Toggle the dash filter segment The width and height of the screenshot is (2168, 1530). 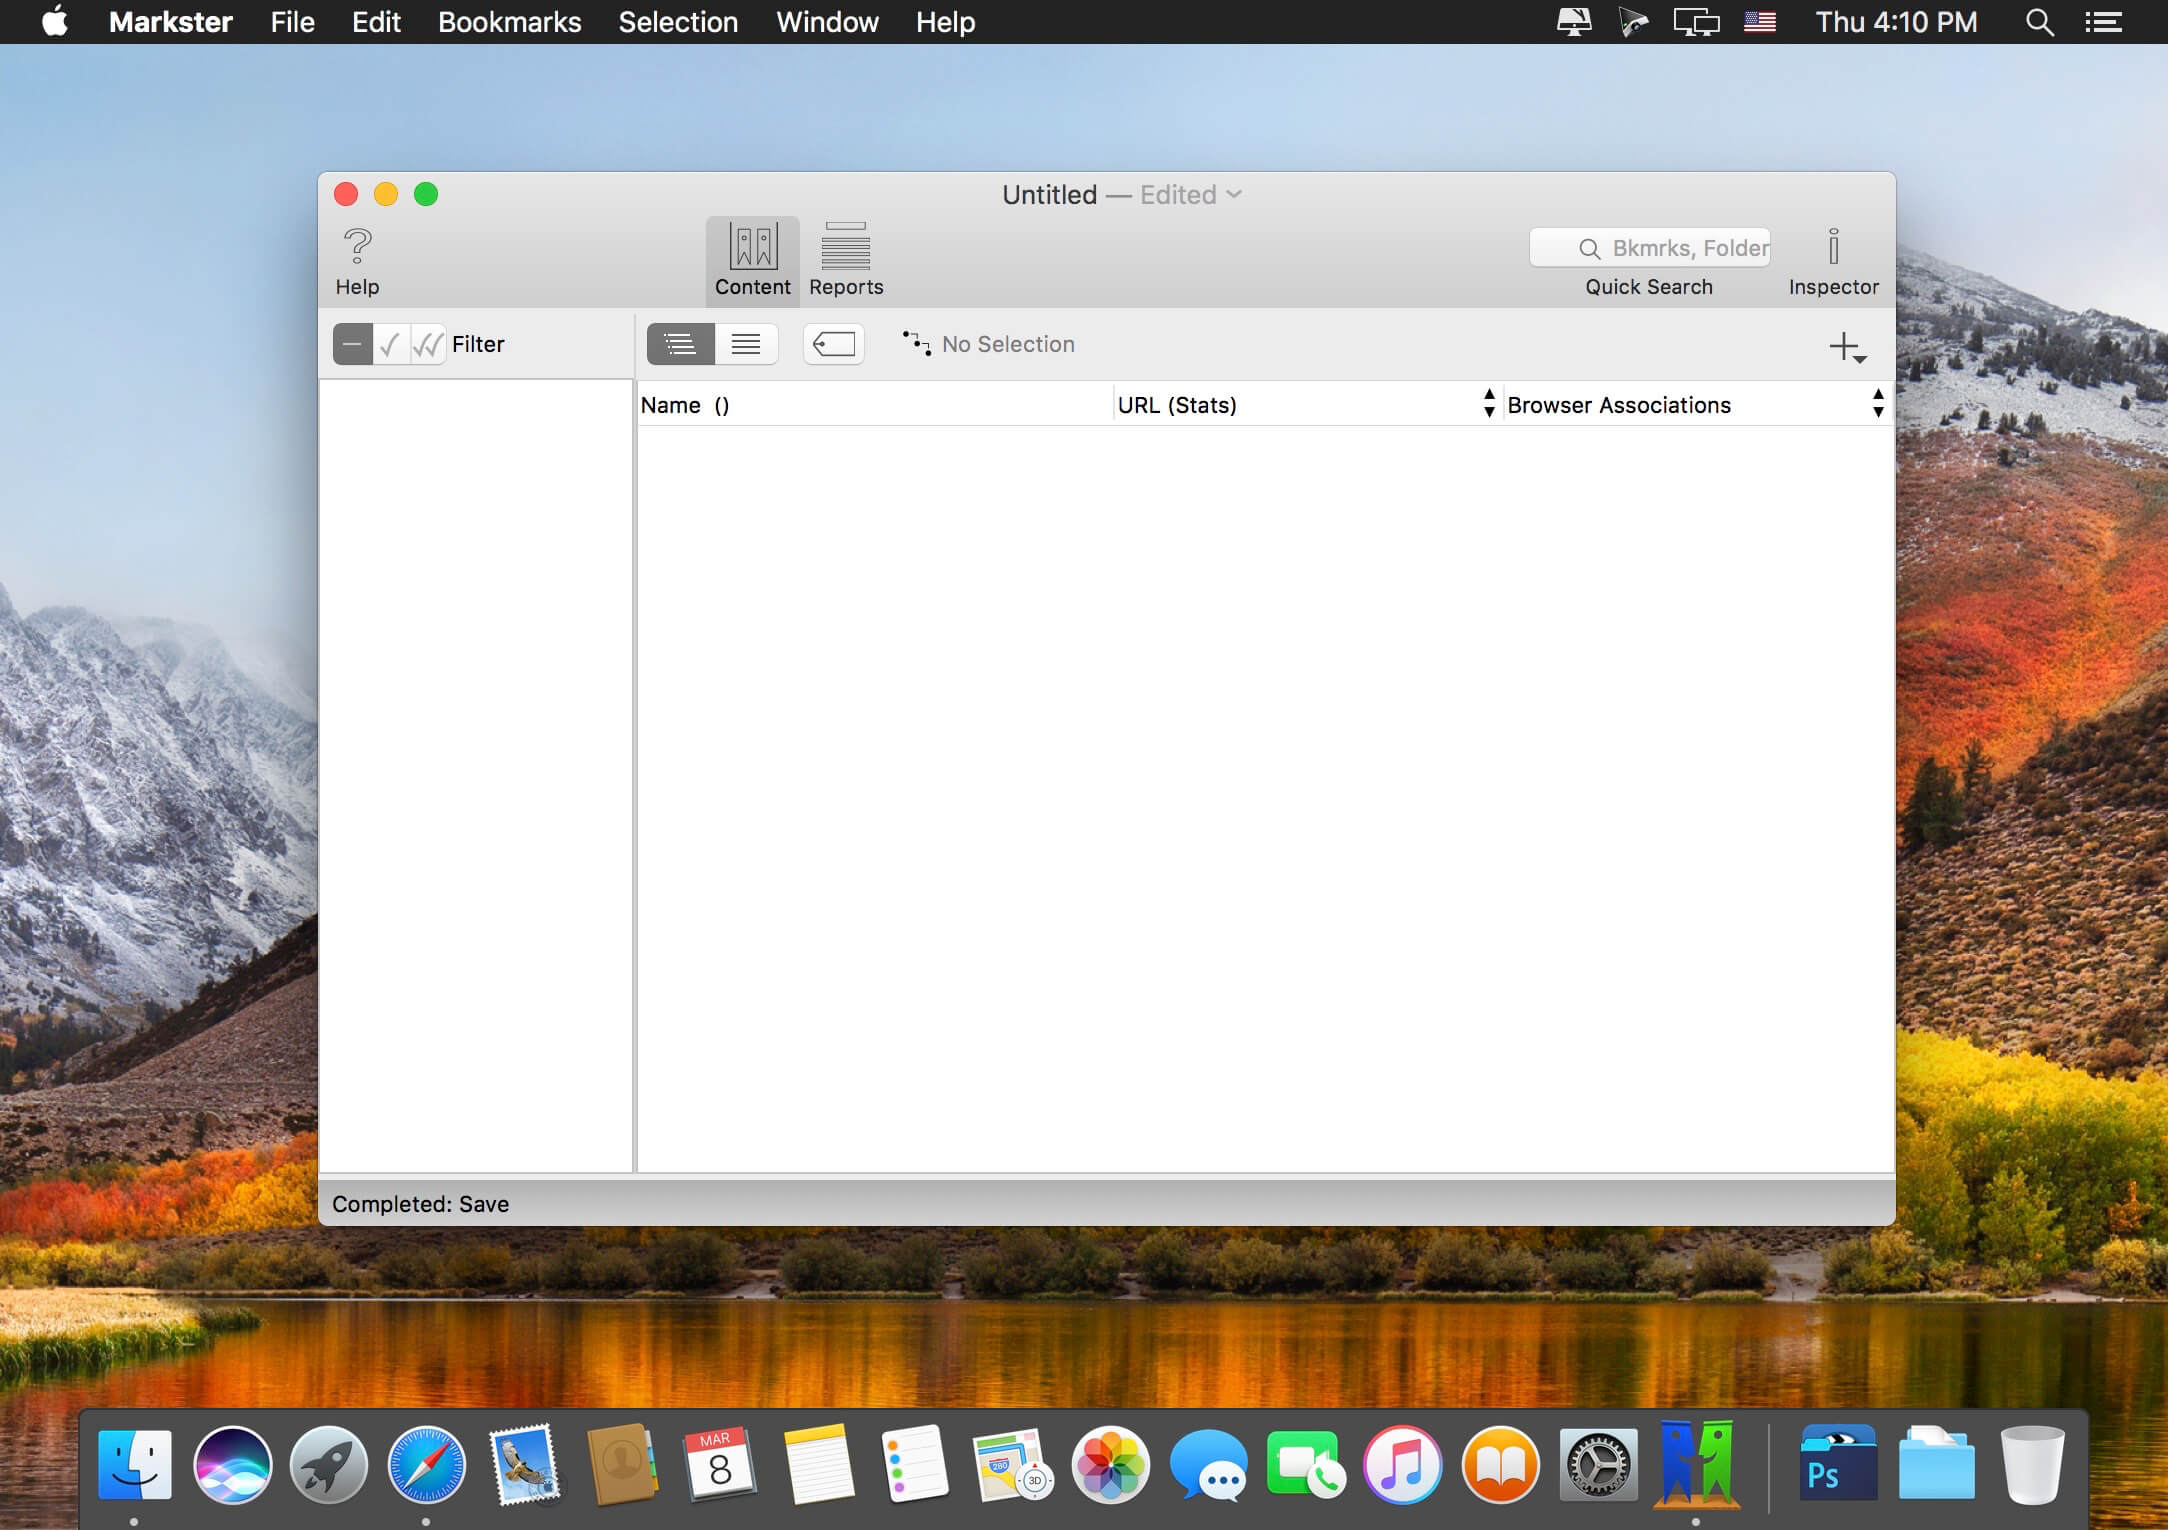(352, 344)
